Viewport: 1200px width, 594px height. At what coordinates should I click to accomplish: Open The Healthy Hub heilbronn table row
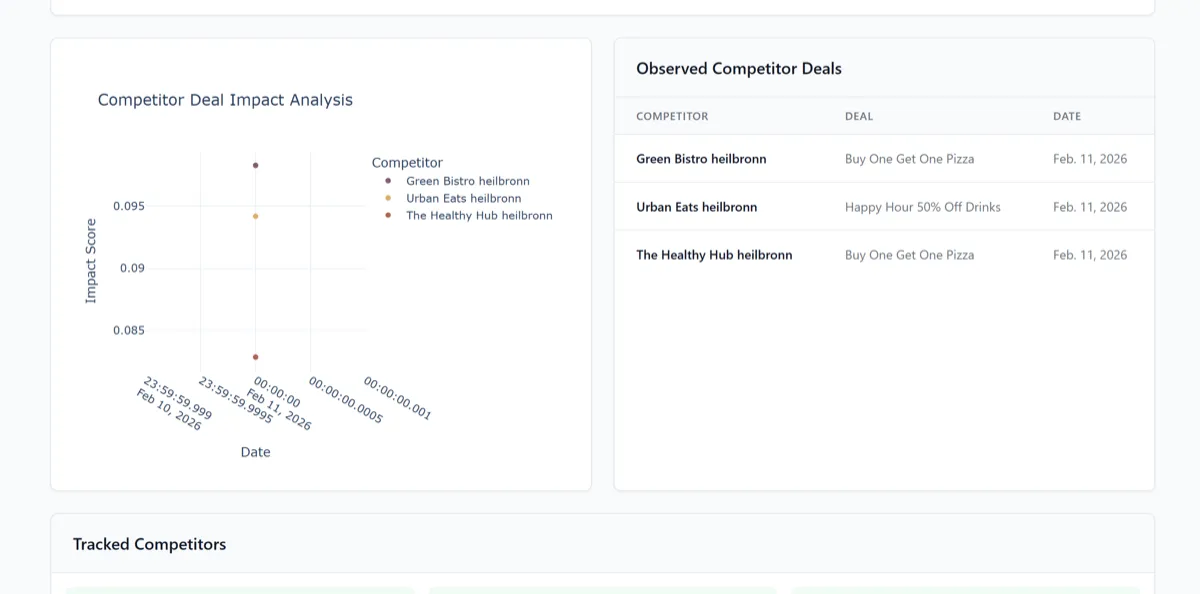(714, 255)
